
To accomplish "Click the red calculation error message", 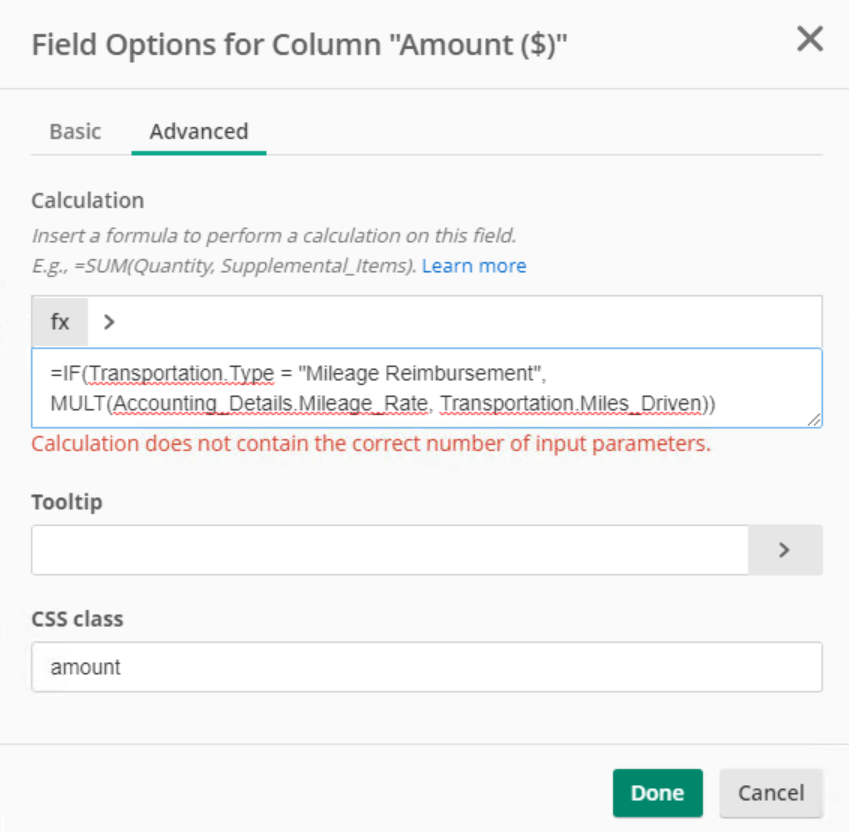I will click(x=371, y=444).
